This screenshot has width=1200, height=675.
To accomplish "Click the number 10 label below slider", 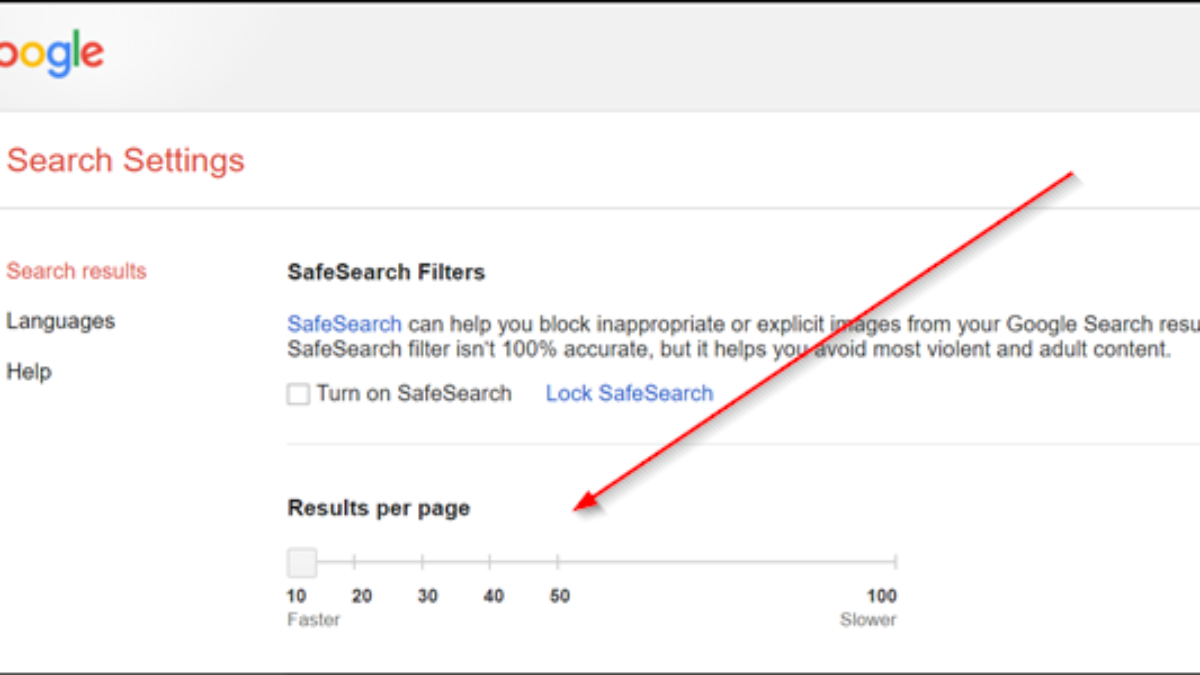I will 297,597.
